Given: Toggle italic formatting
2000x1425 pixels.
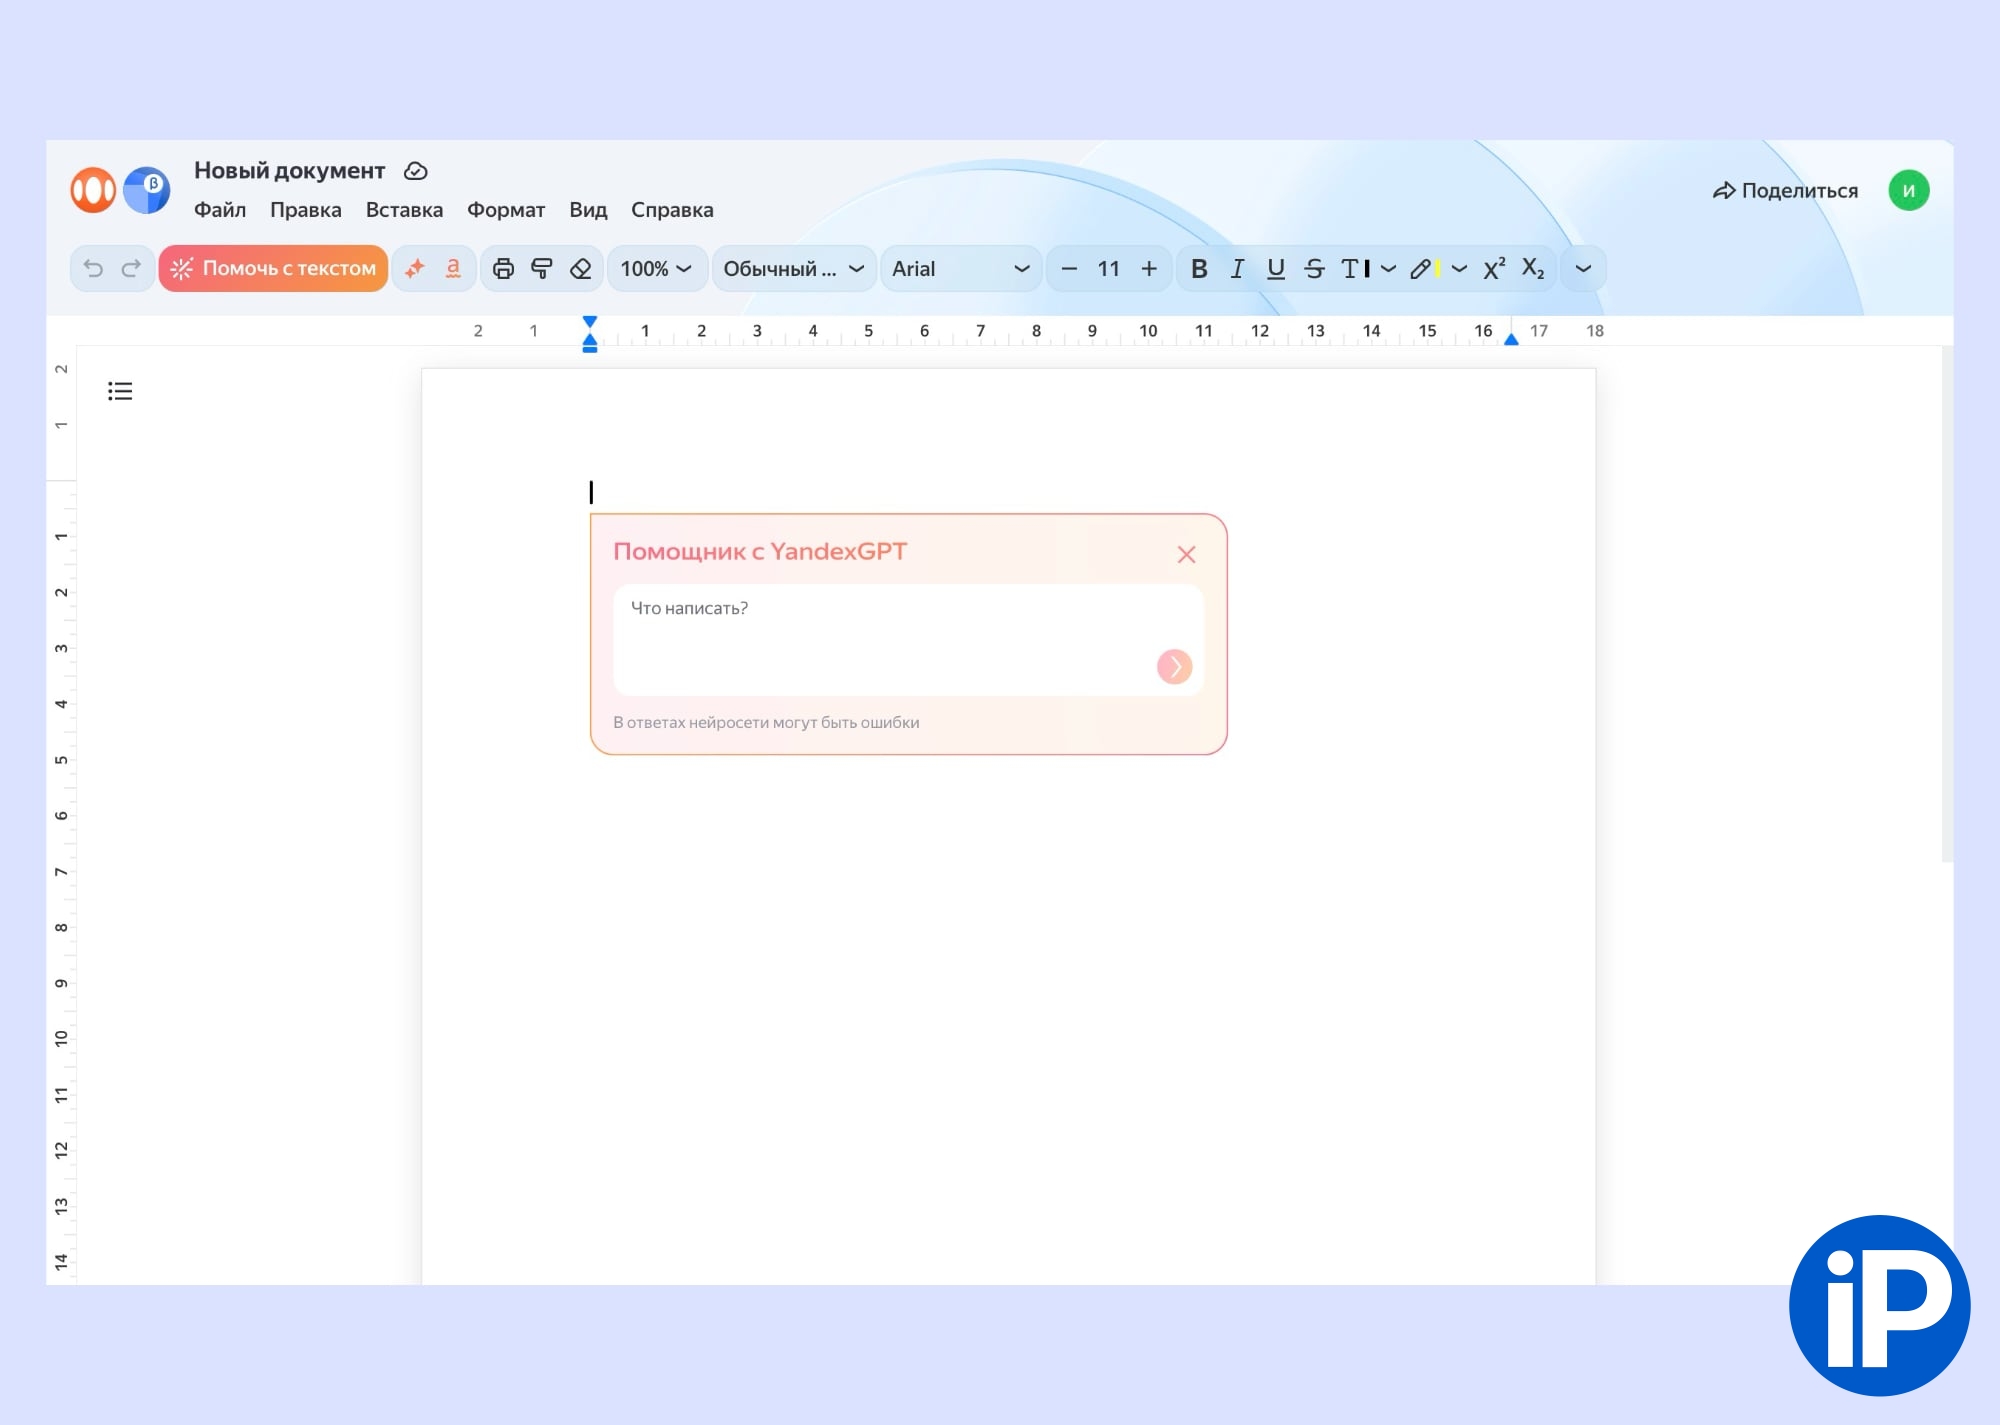Looking at the screenshot, I should [1237, 268].
